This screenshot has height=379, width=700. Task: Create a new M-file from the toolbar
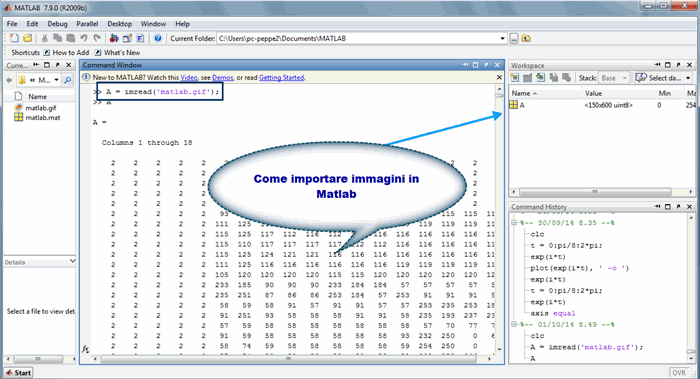(14, 38)
